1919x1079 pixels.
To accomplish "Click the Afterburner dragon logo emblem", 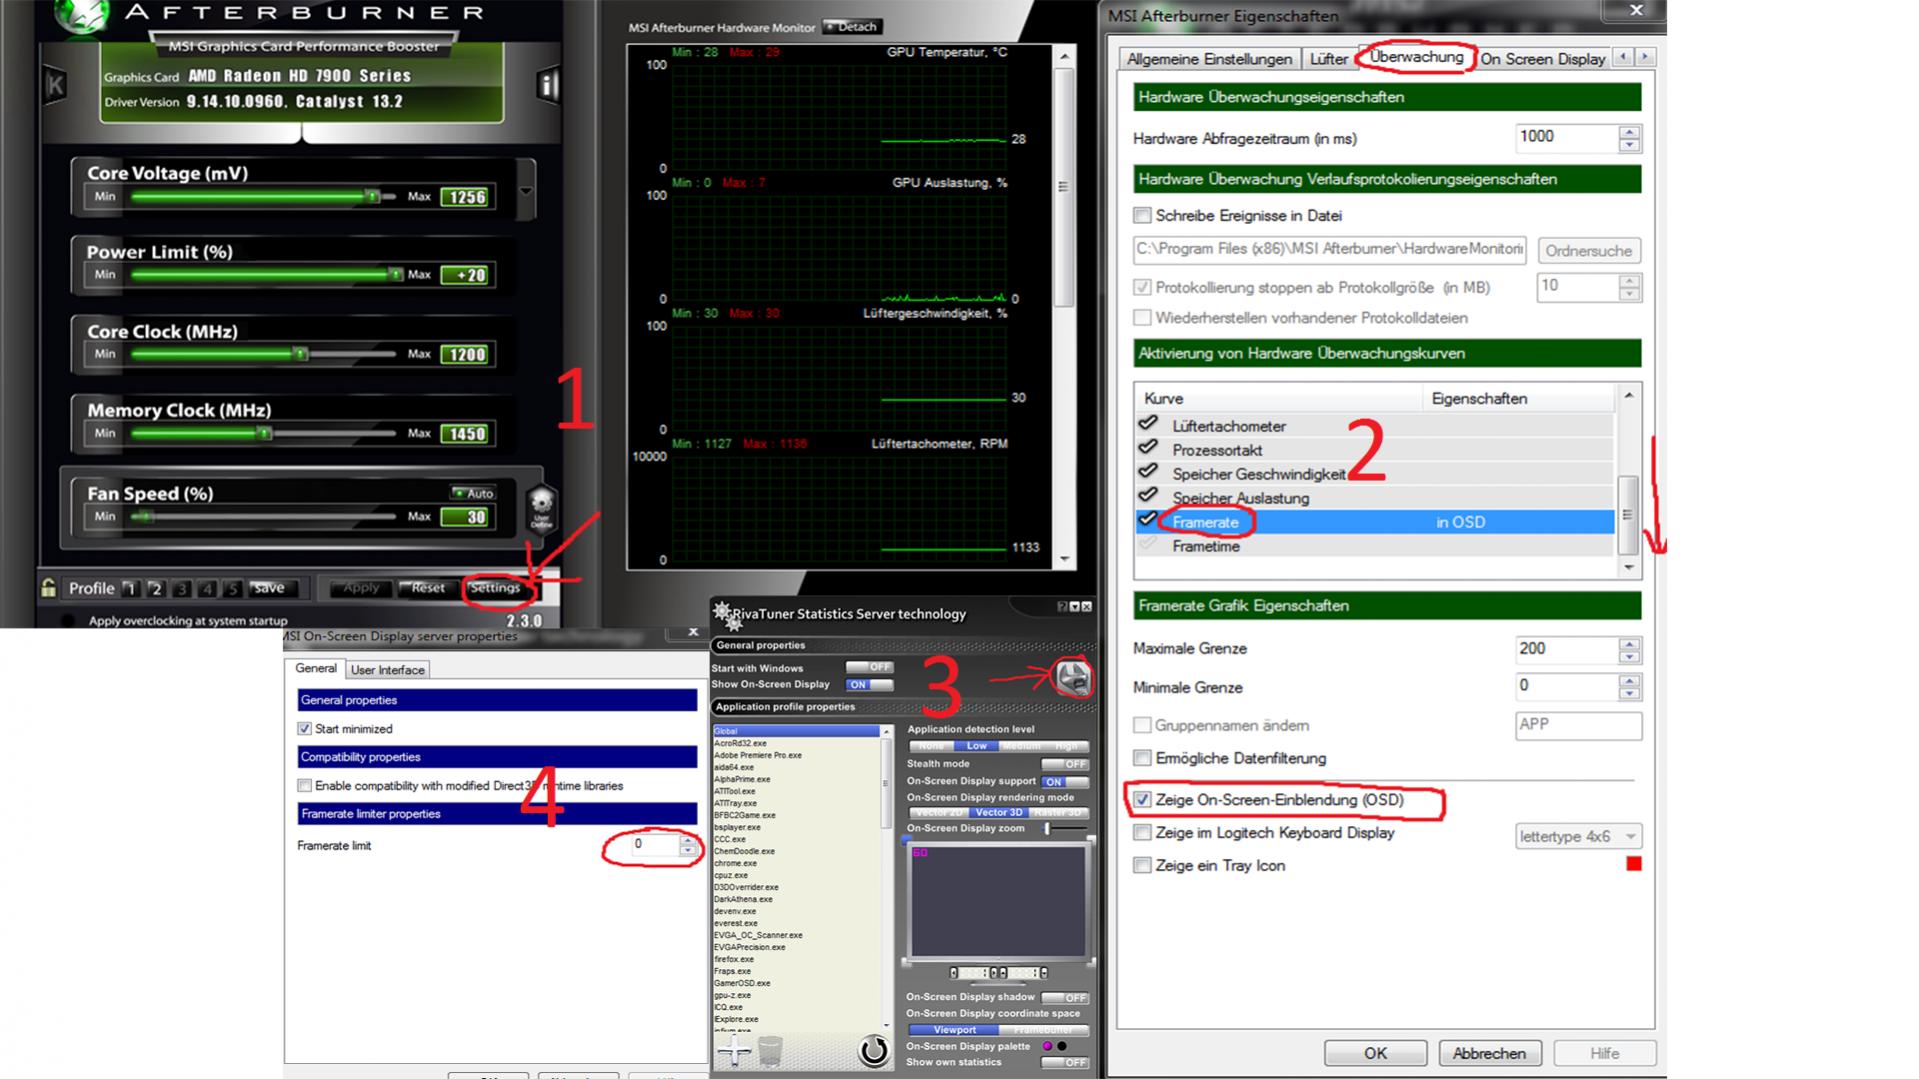I will point(80,16).
